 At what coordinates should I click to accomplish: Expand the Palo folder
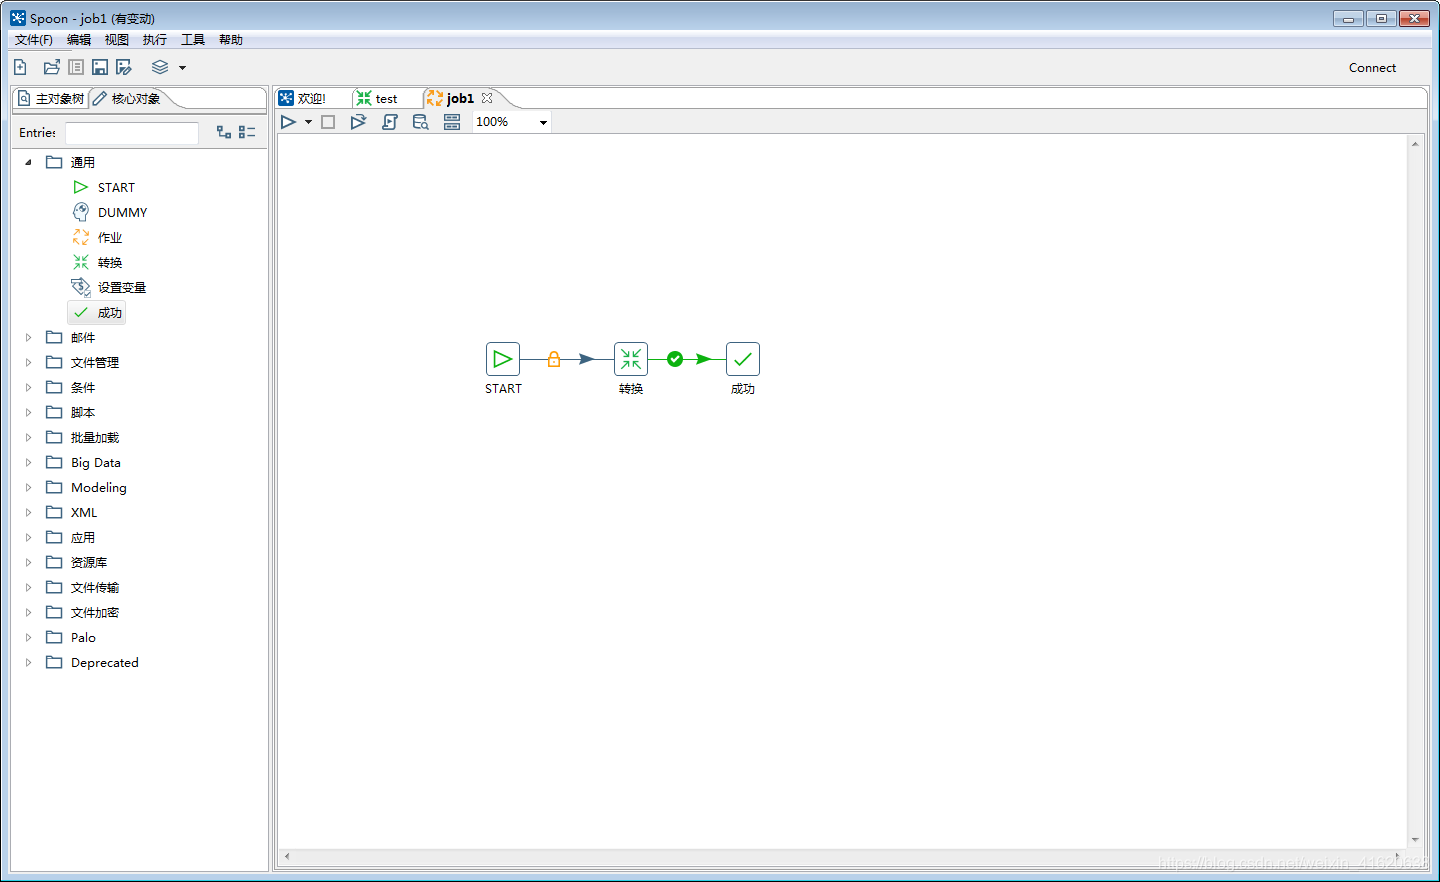[28, 637]
